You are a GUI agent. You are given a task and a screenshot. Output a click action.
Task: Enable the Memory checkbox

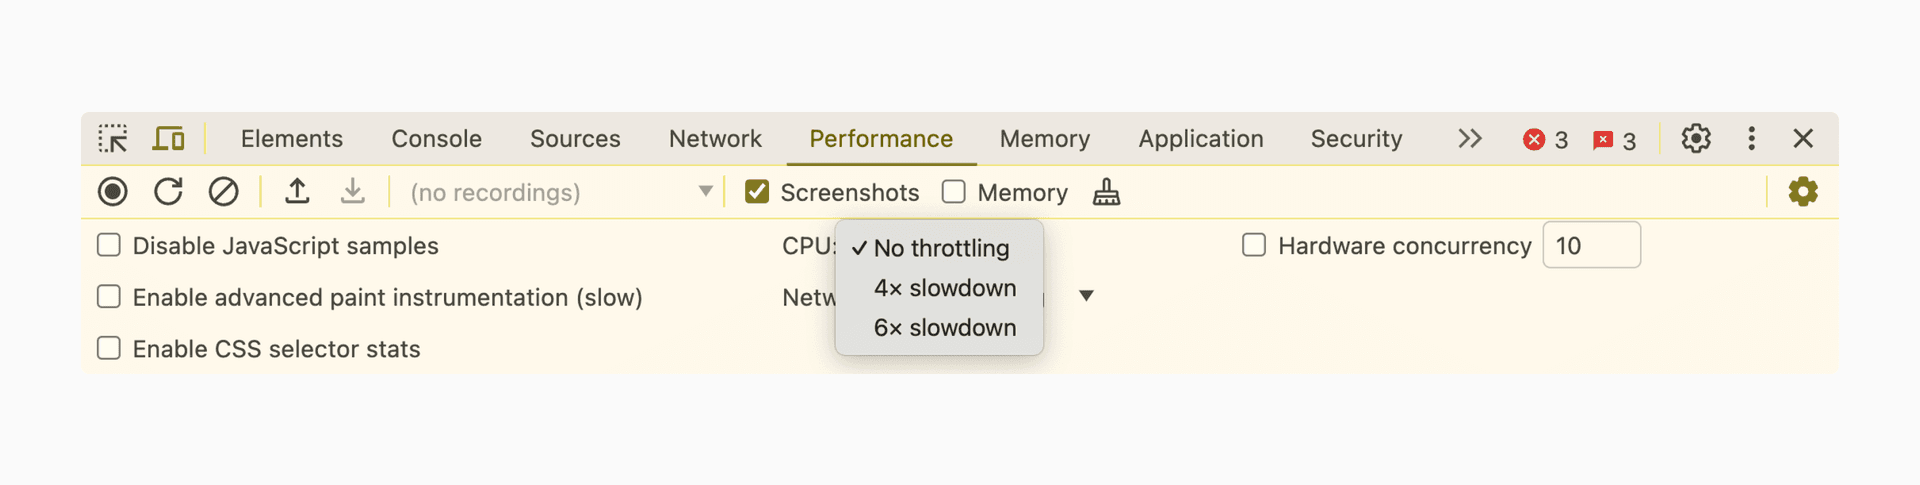coord(954,192)
